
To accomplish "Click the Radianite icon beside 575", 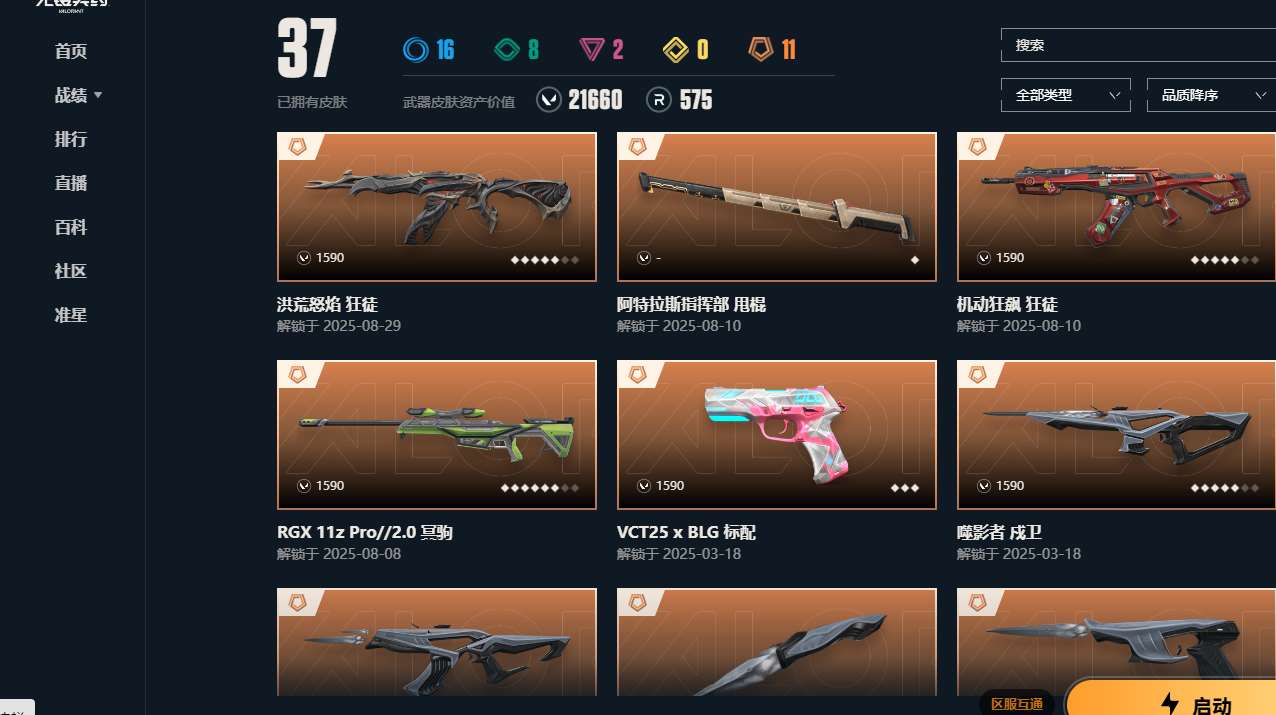I will 658,100.
